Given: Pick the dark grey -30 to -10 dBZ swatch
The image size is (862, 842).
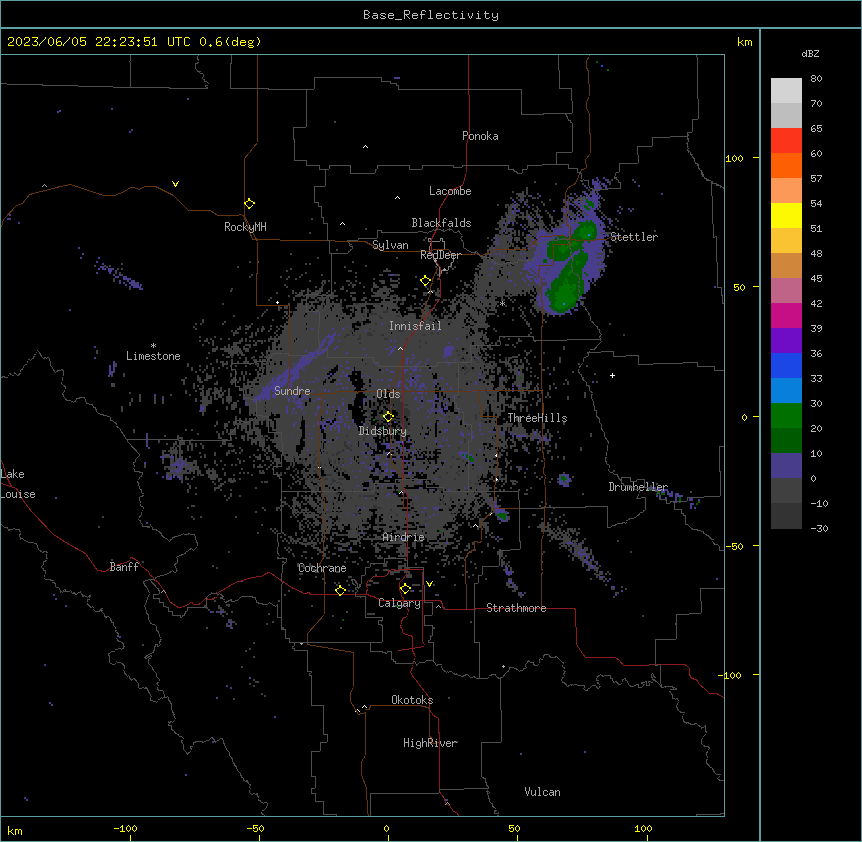Looking at the screenshot, I should click(786, 516).
